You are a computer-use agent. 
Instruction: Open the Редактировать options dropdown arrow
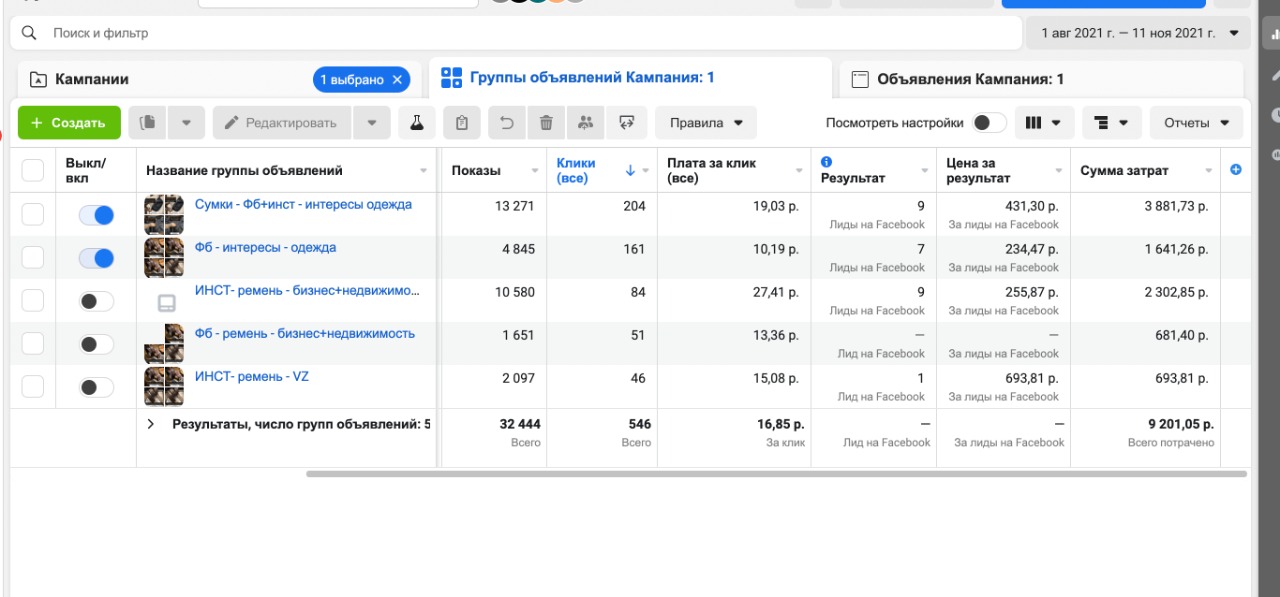(x=372, y=123)
